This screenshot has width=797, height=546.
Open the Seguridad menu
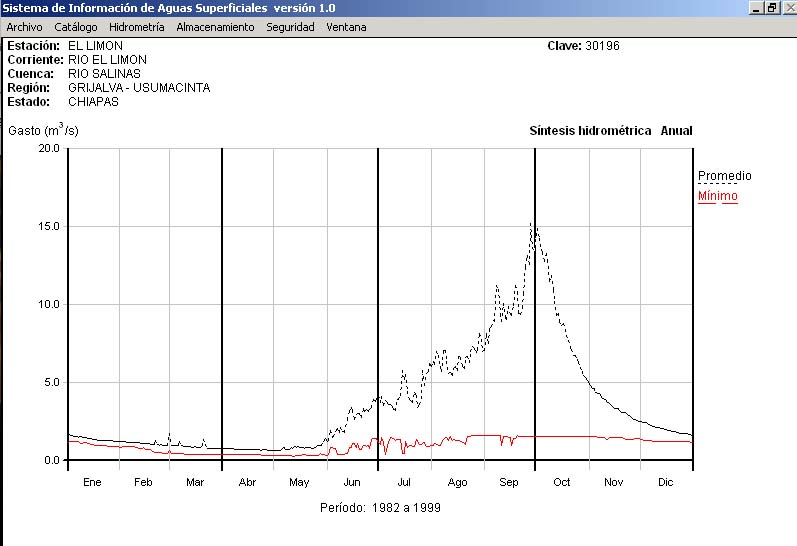(290, 27)
